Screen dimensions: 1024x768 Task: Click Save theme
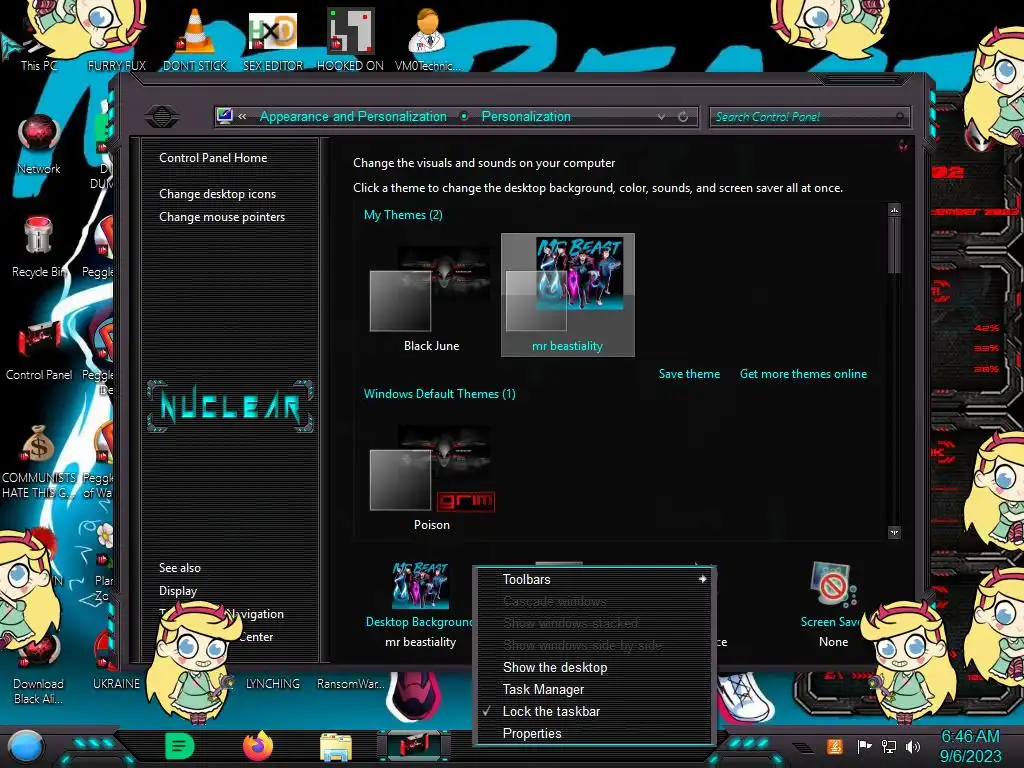(x=689, y=374)
